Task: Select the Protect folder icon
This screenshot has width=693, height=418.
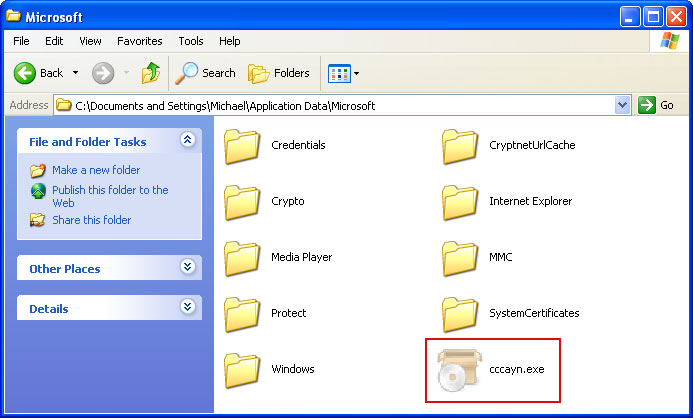Action: tap(242, 314)
